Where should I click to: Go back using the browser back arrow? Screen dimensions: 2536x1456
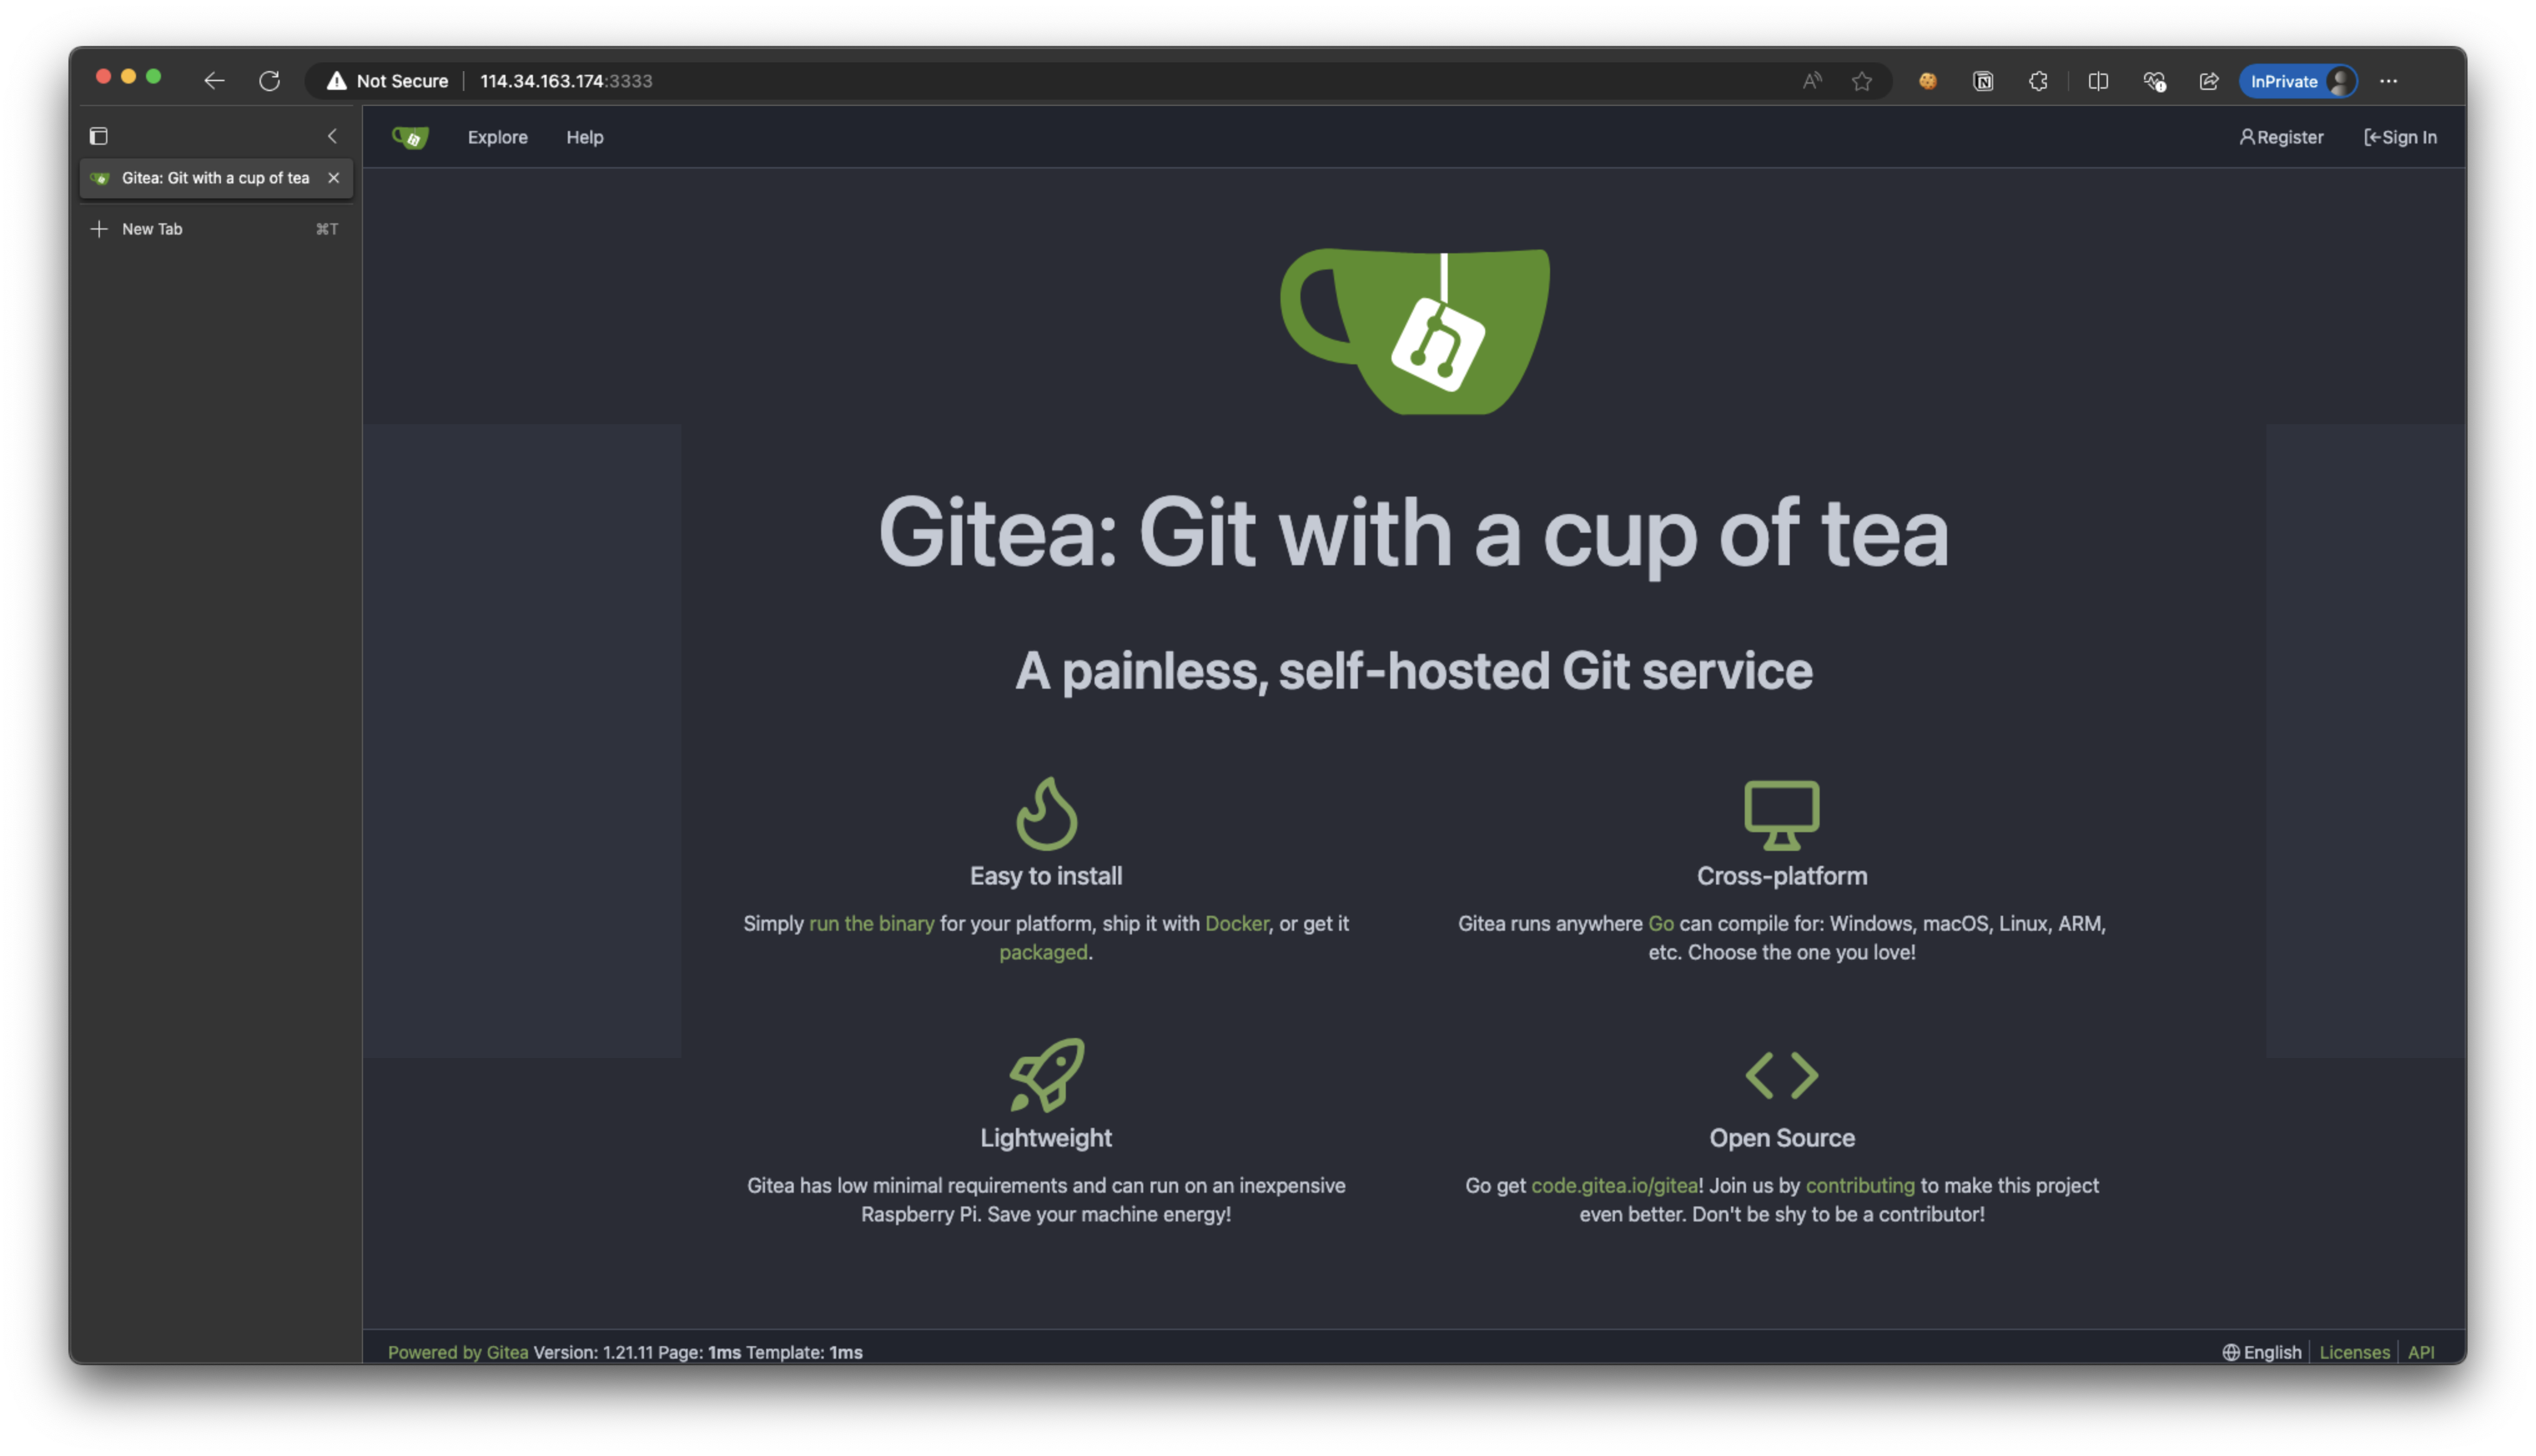(214, 81)
